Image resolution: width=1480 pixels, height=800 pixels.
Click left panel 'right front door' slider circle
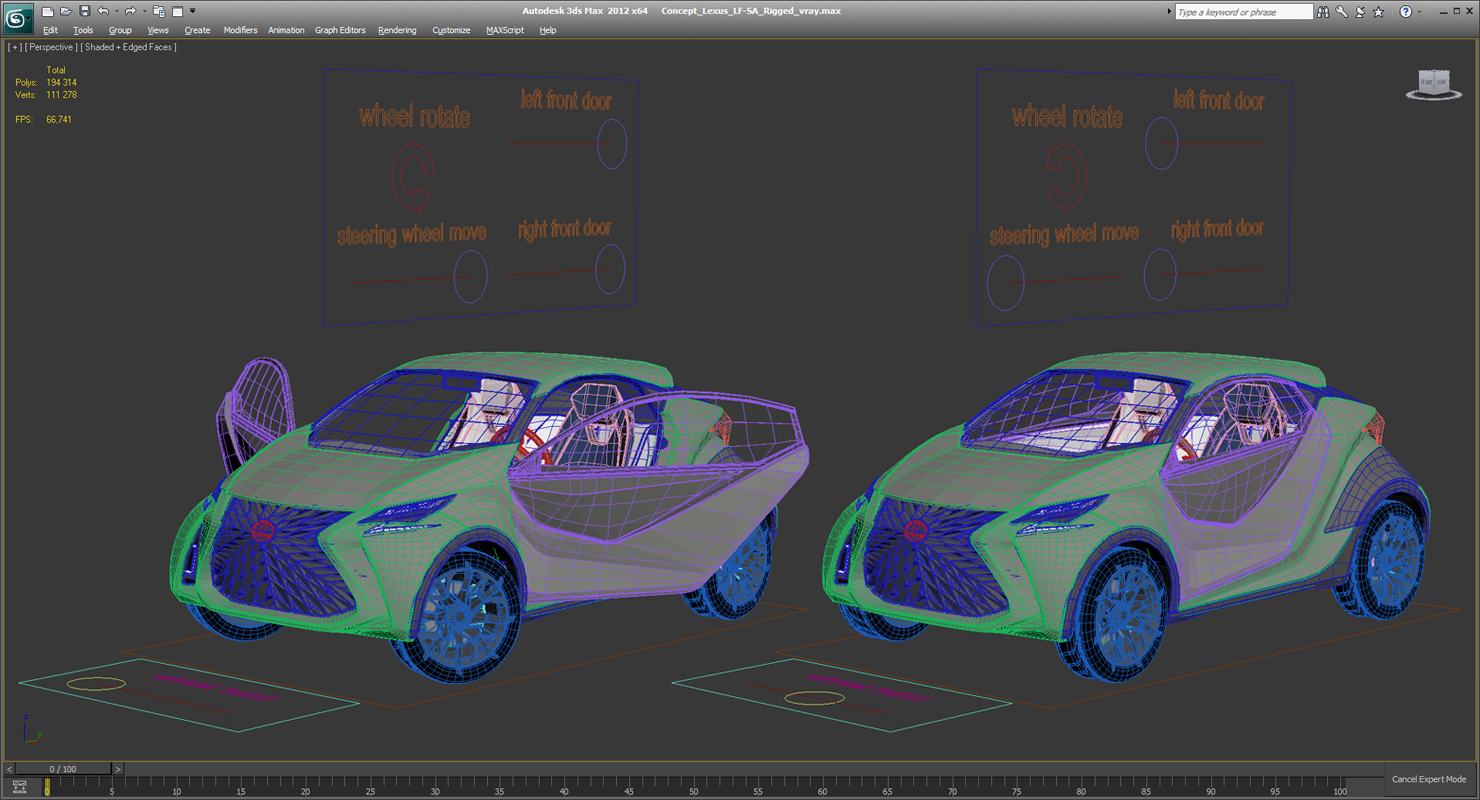(x=610, y=269)
